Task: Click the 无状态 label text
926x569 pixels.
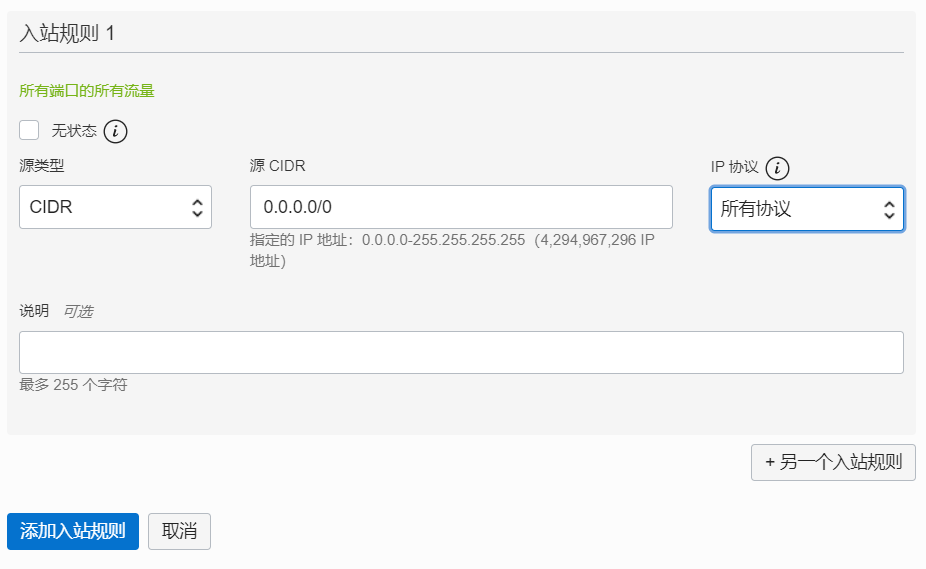Action: (74, 131)
